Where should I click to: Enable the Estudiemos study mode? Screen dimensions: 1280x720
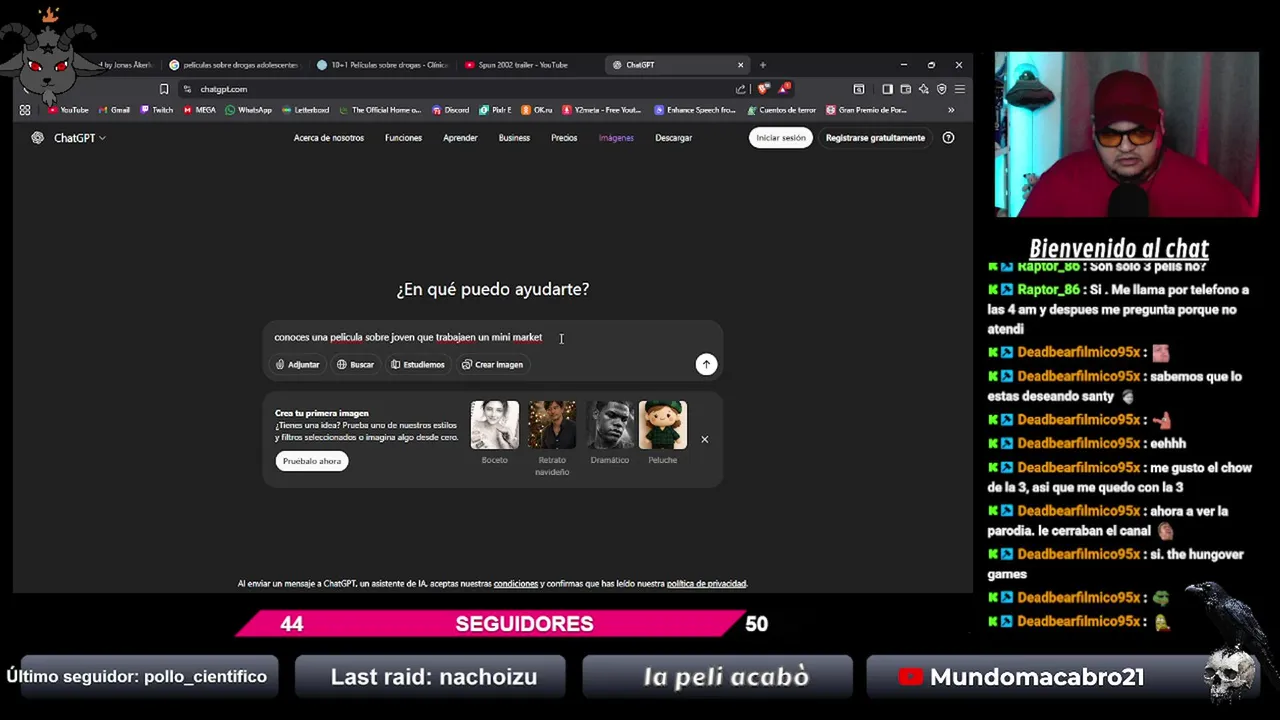(418, 365)
